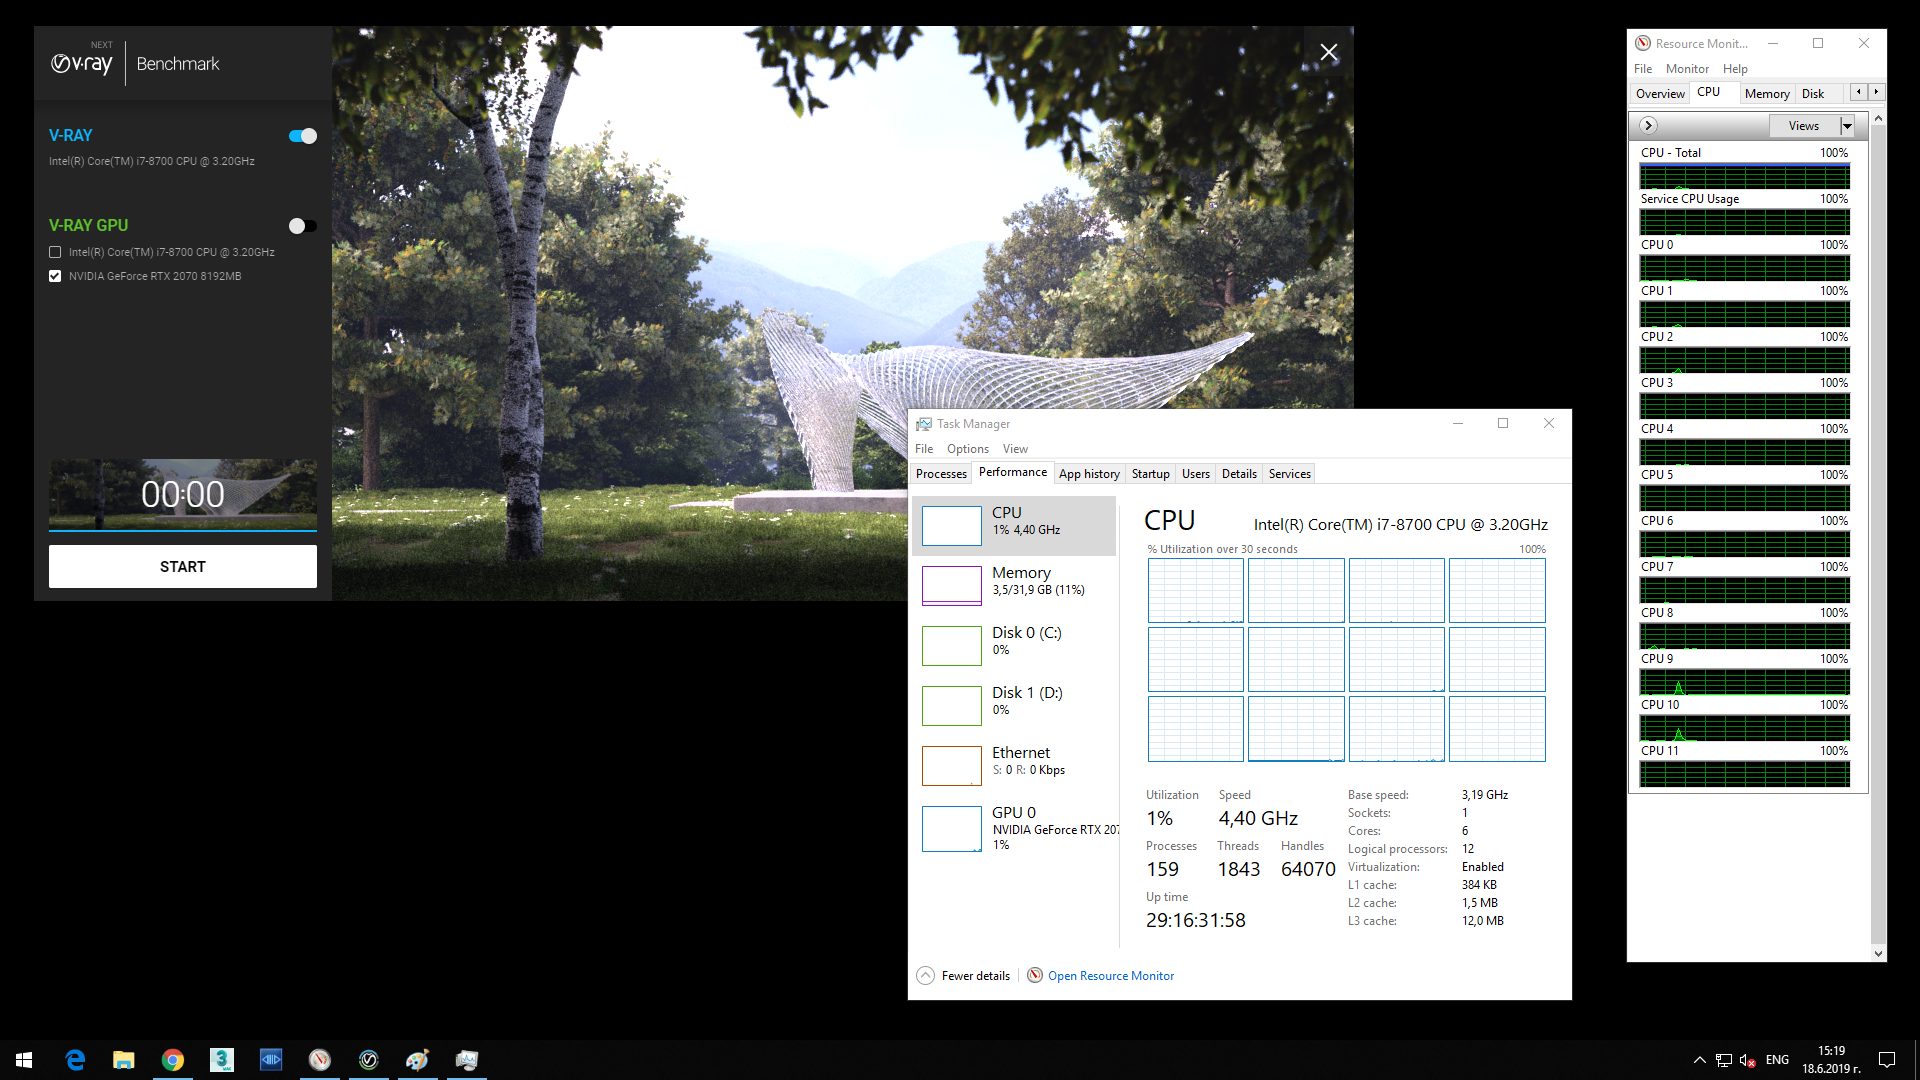Click the Open Resource Monitor link
This screenshot has height=1080, width=1920.
tap(1111, 976)
